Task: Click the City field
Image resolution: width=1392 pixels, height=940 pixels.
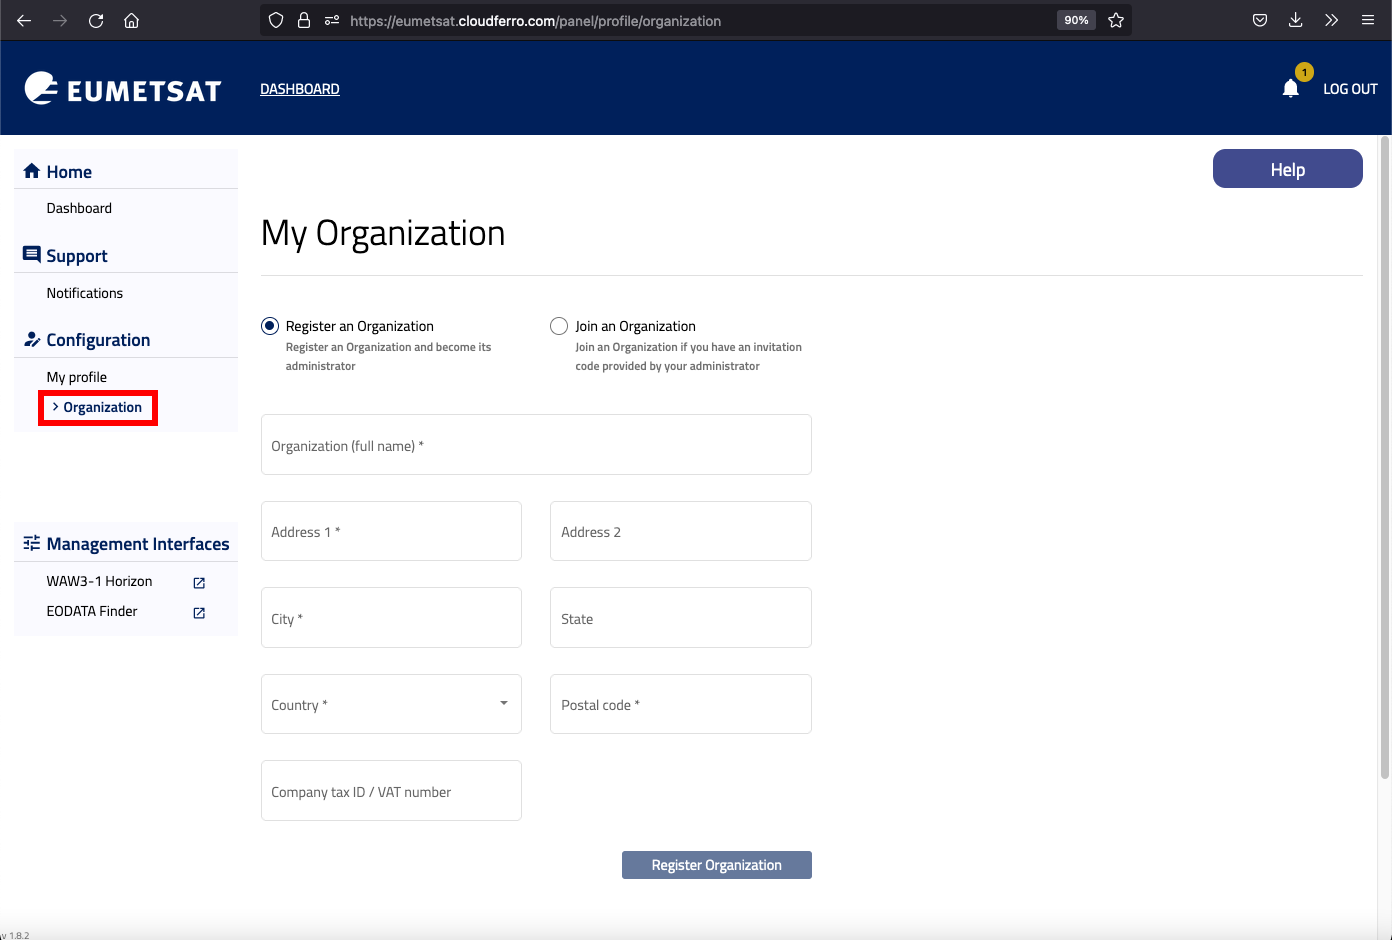Action: pyautogui.click(x=391, y=618)
